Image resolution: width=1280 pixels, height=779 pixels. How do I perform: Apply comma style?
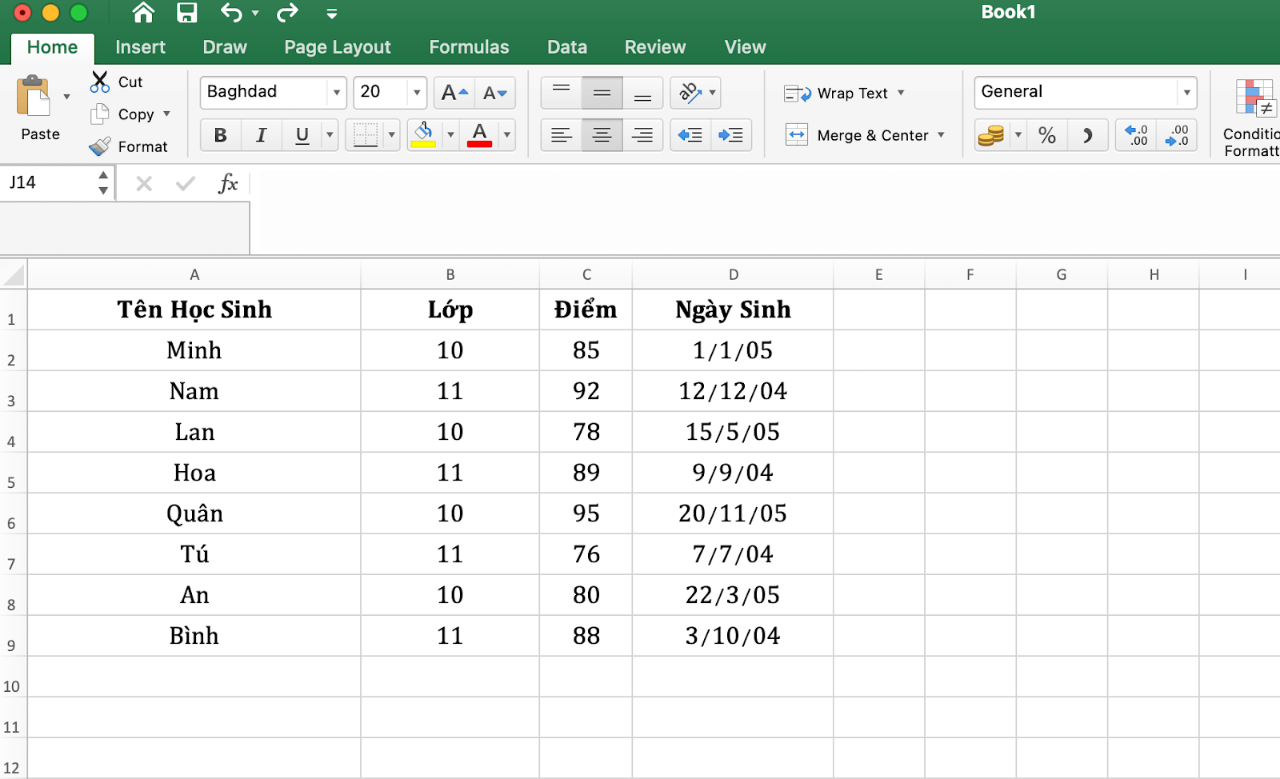click(1087, 135)
